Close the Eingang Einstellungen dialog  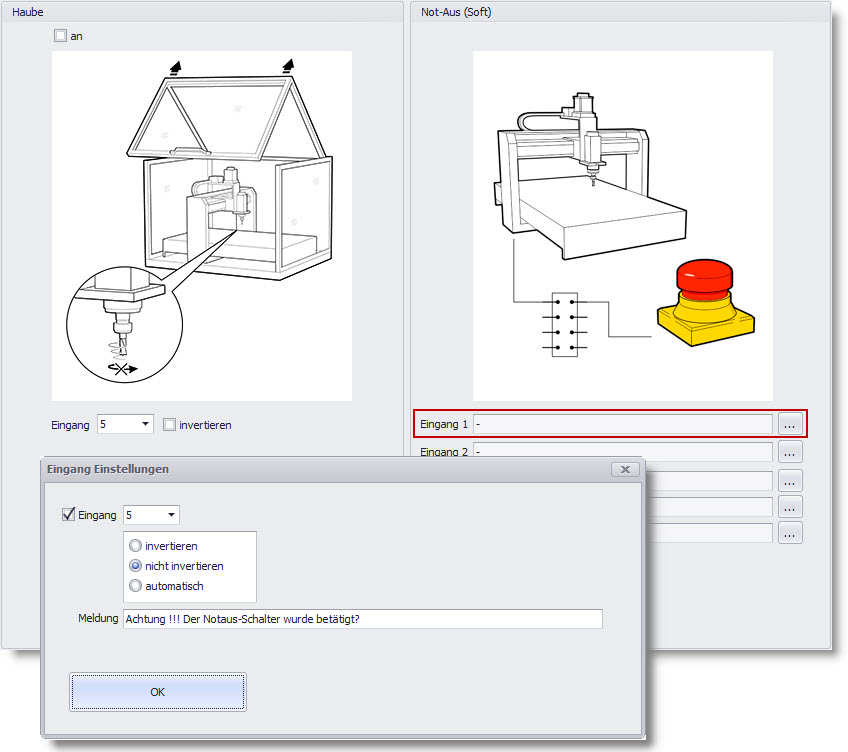tap(624, 469)
